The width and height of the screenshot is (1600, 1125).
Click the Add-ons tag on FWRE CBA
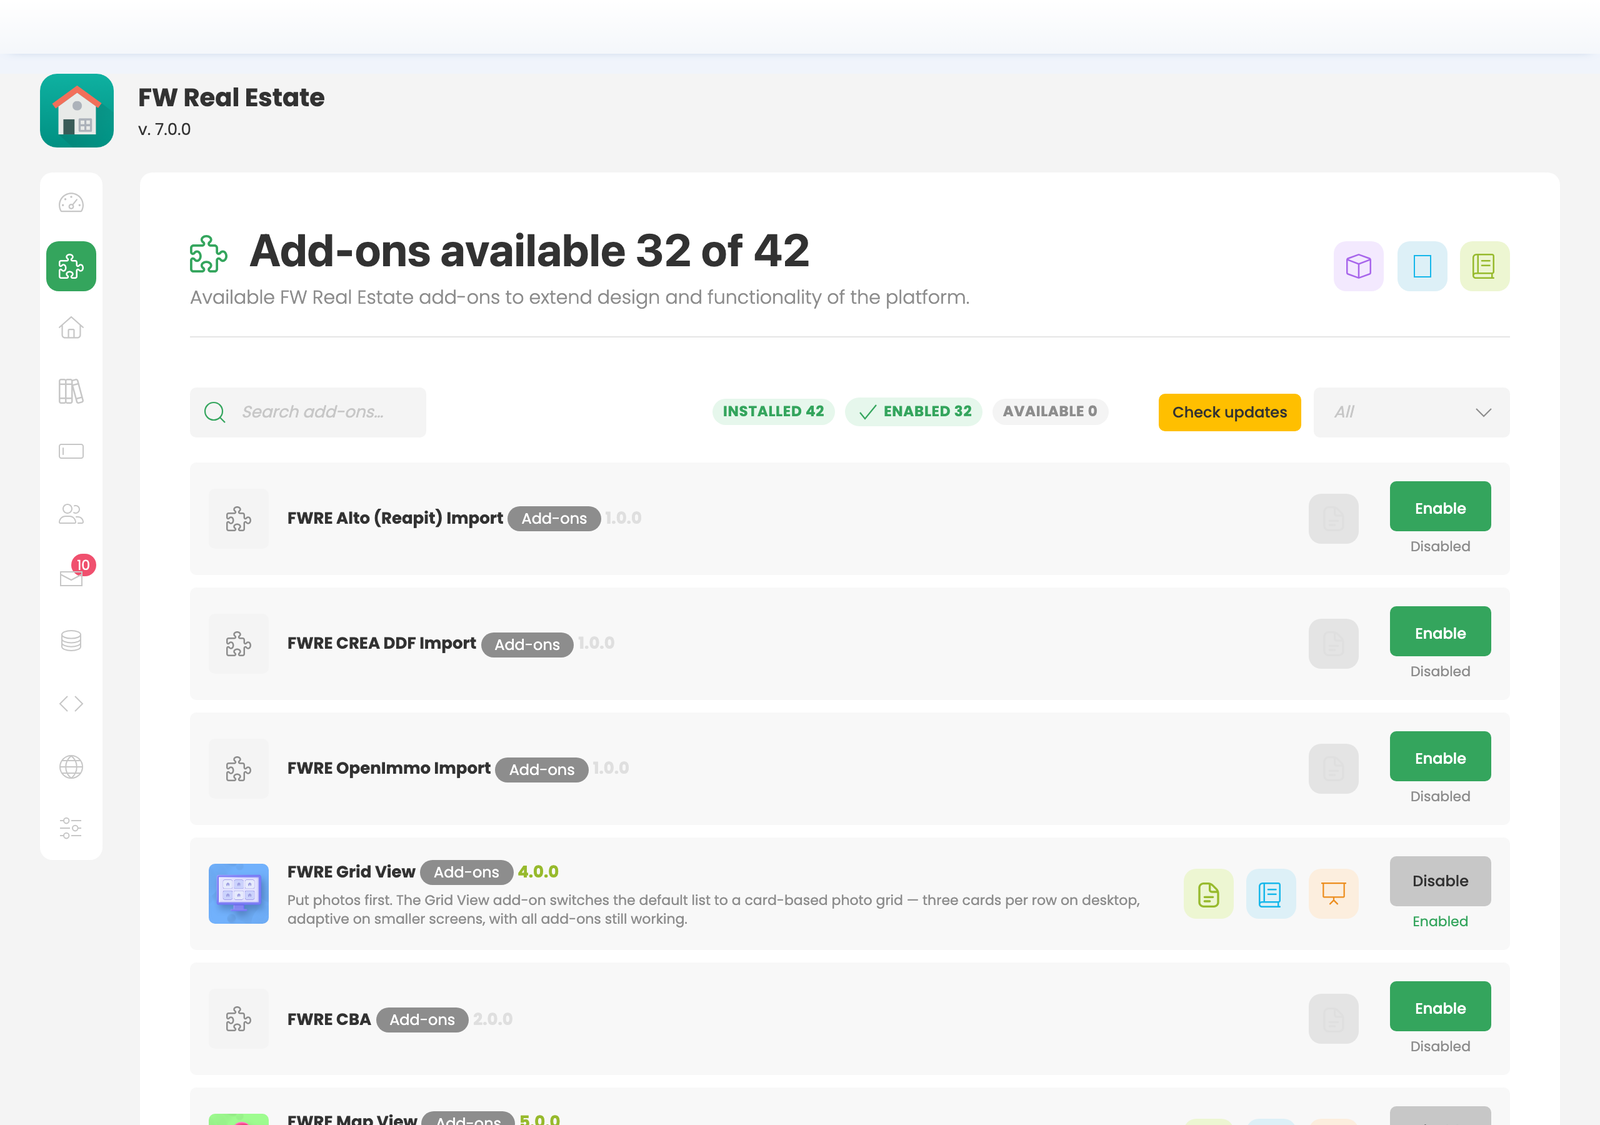[x=422, y=1020]
